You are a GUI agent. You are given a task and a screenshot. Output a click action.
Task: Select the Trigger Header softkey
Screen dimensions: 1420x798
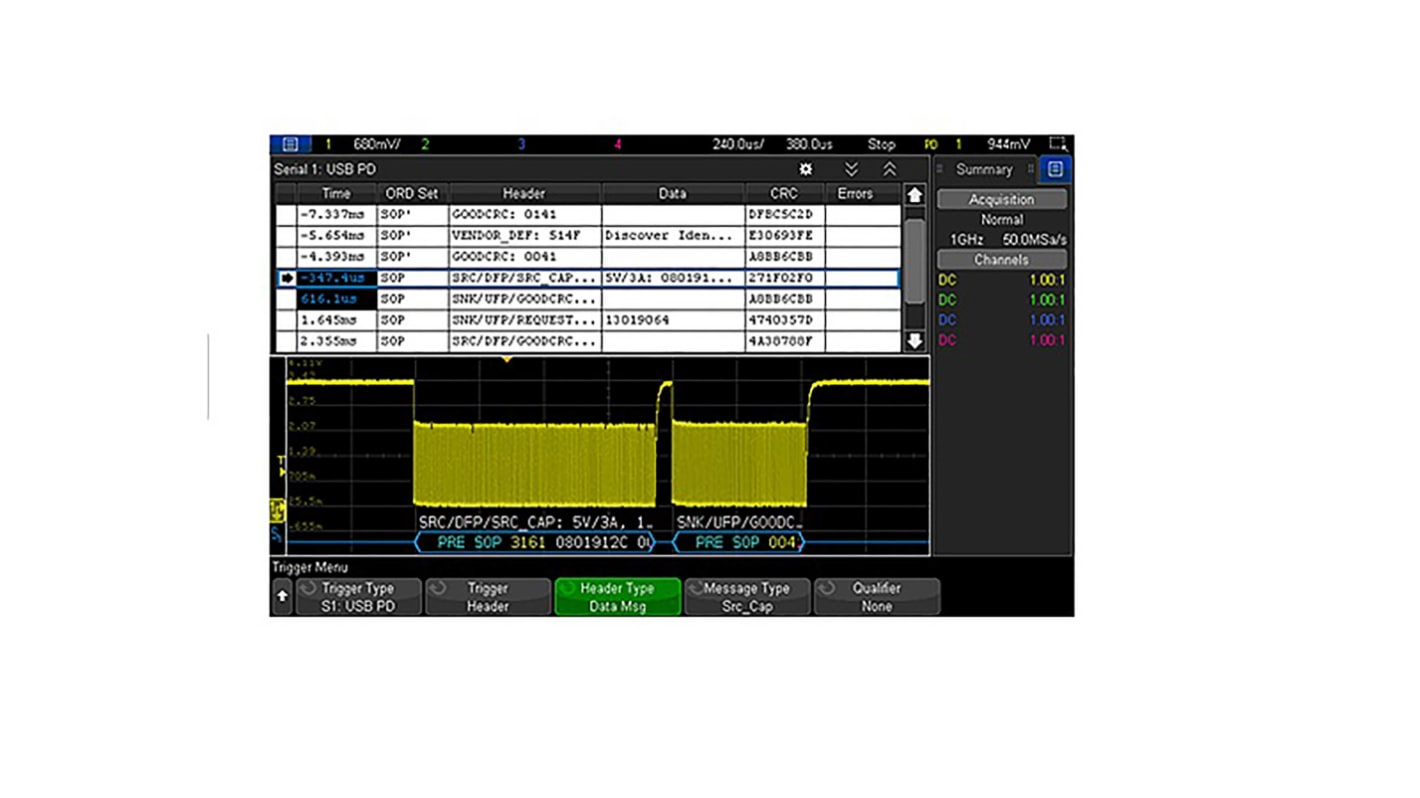tap(488, 597)
